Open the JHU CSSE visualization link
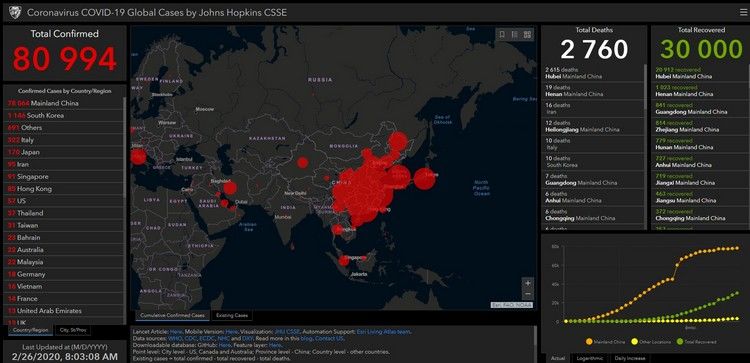This screenshot has height=363, width=750. click(281, 331)
